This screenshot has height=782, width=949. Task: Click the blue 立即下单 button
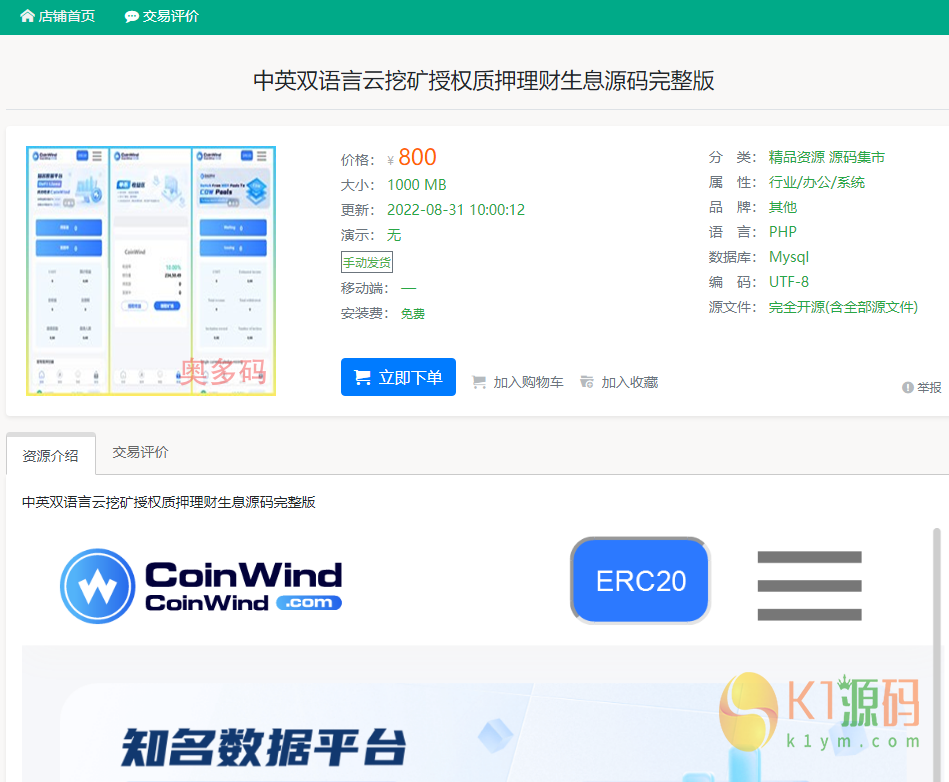[x=398, y=377]
